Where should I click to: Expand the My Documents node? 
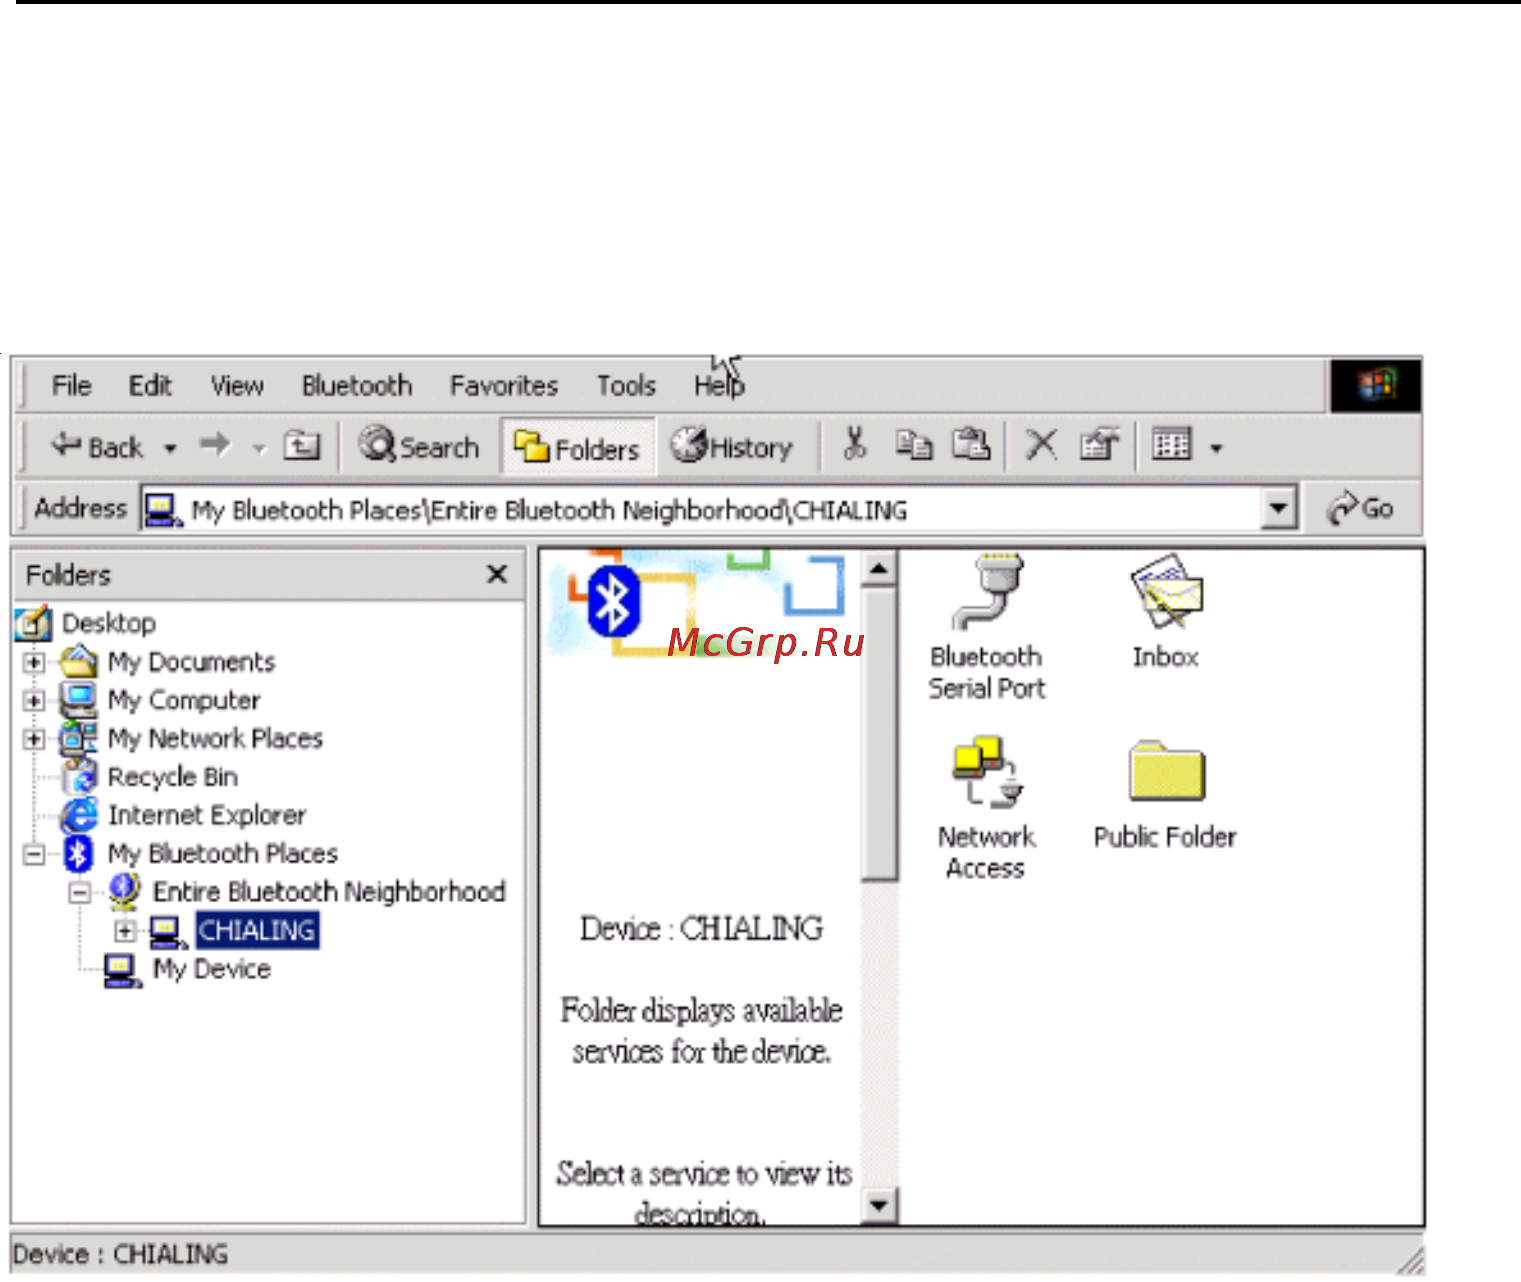click(x=34, y=662)
